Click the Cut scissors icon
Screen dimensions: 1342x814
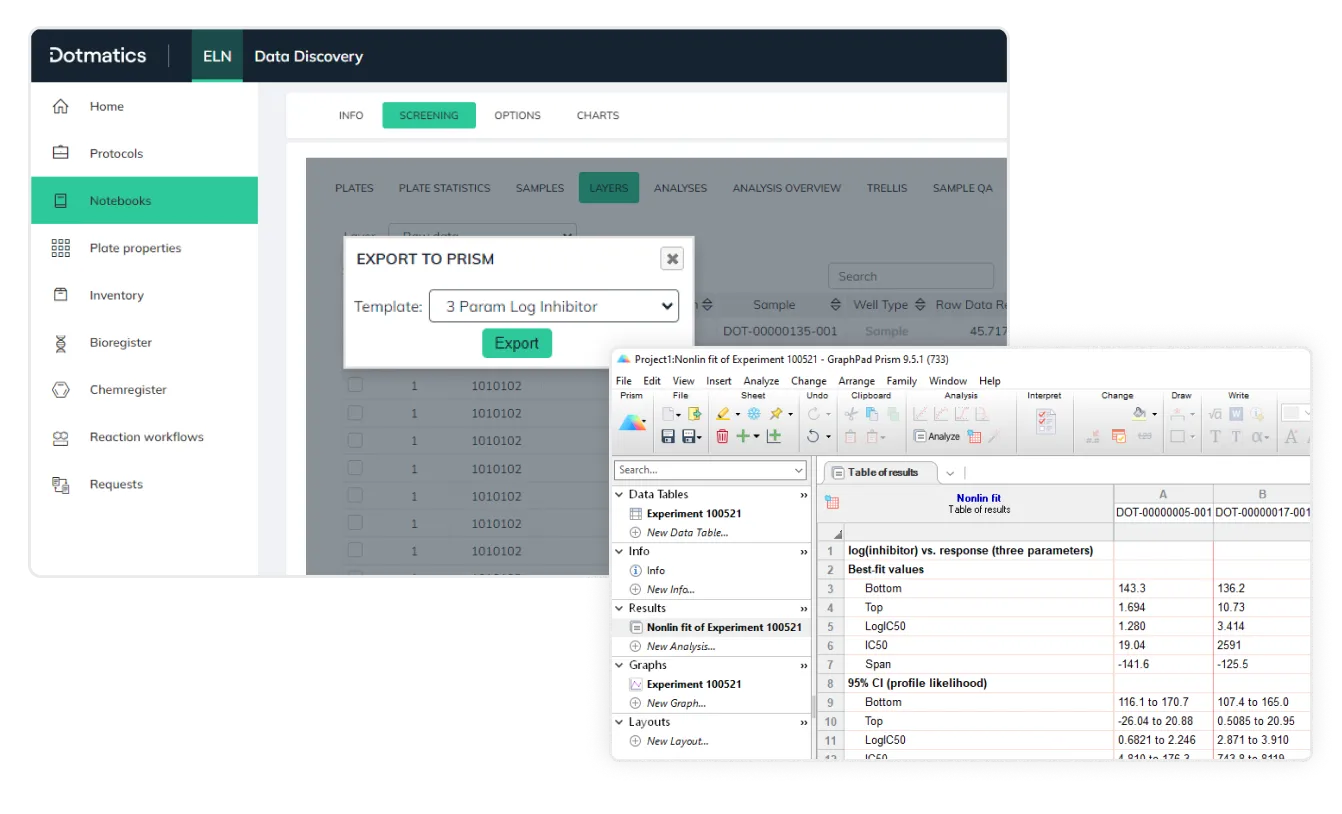coord(850,413)
